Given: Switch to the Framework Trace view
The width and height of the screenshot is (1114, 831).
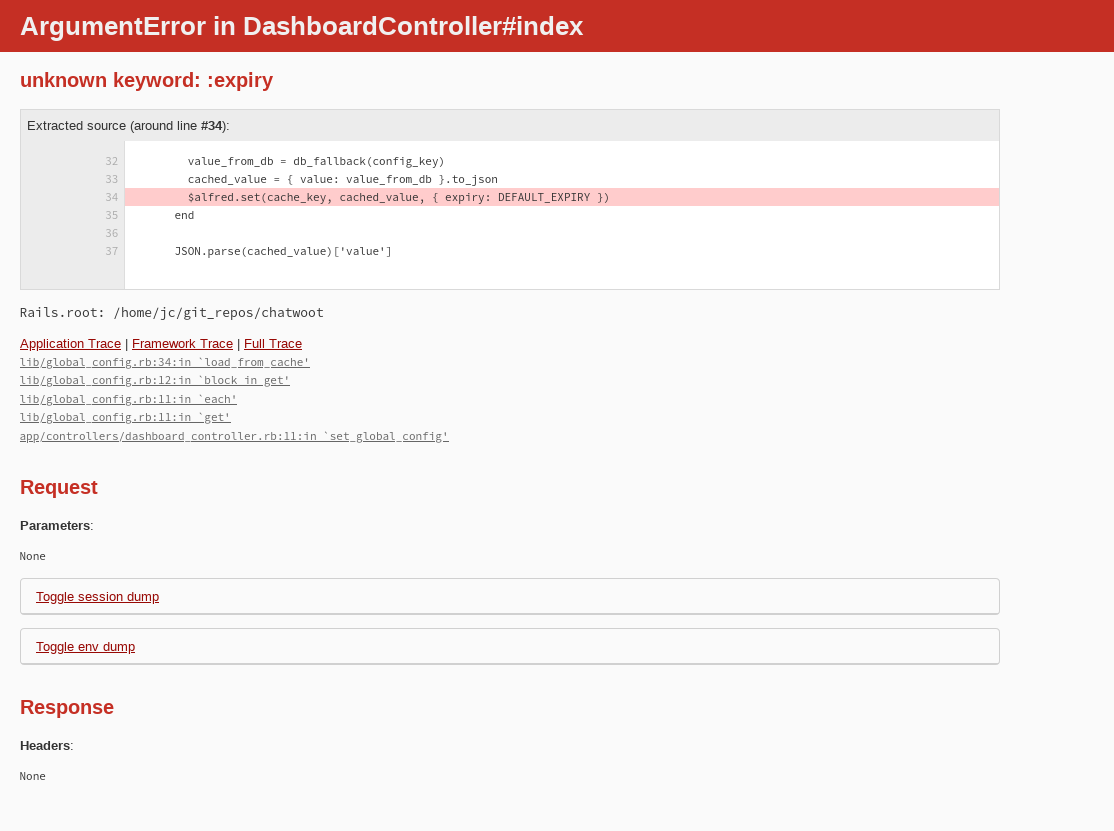Looking at the screenshot, I should point(182,343).
